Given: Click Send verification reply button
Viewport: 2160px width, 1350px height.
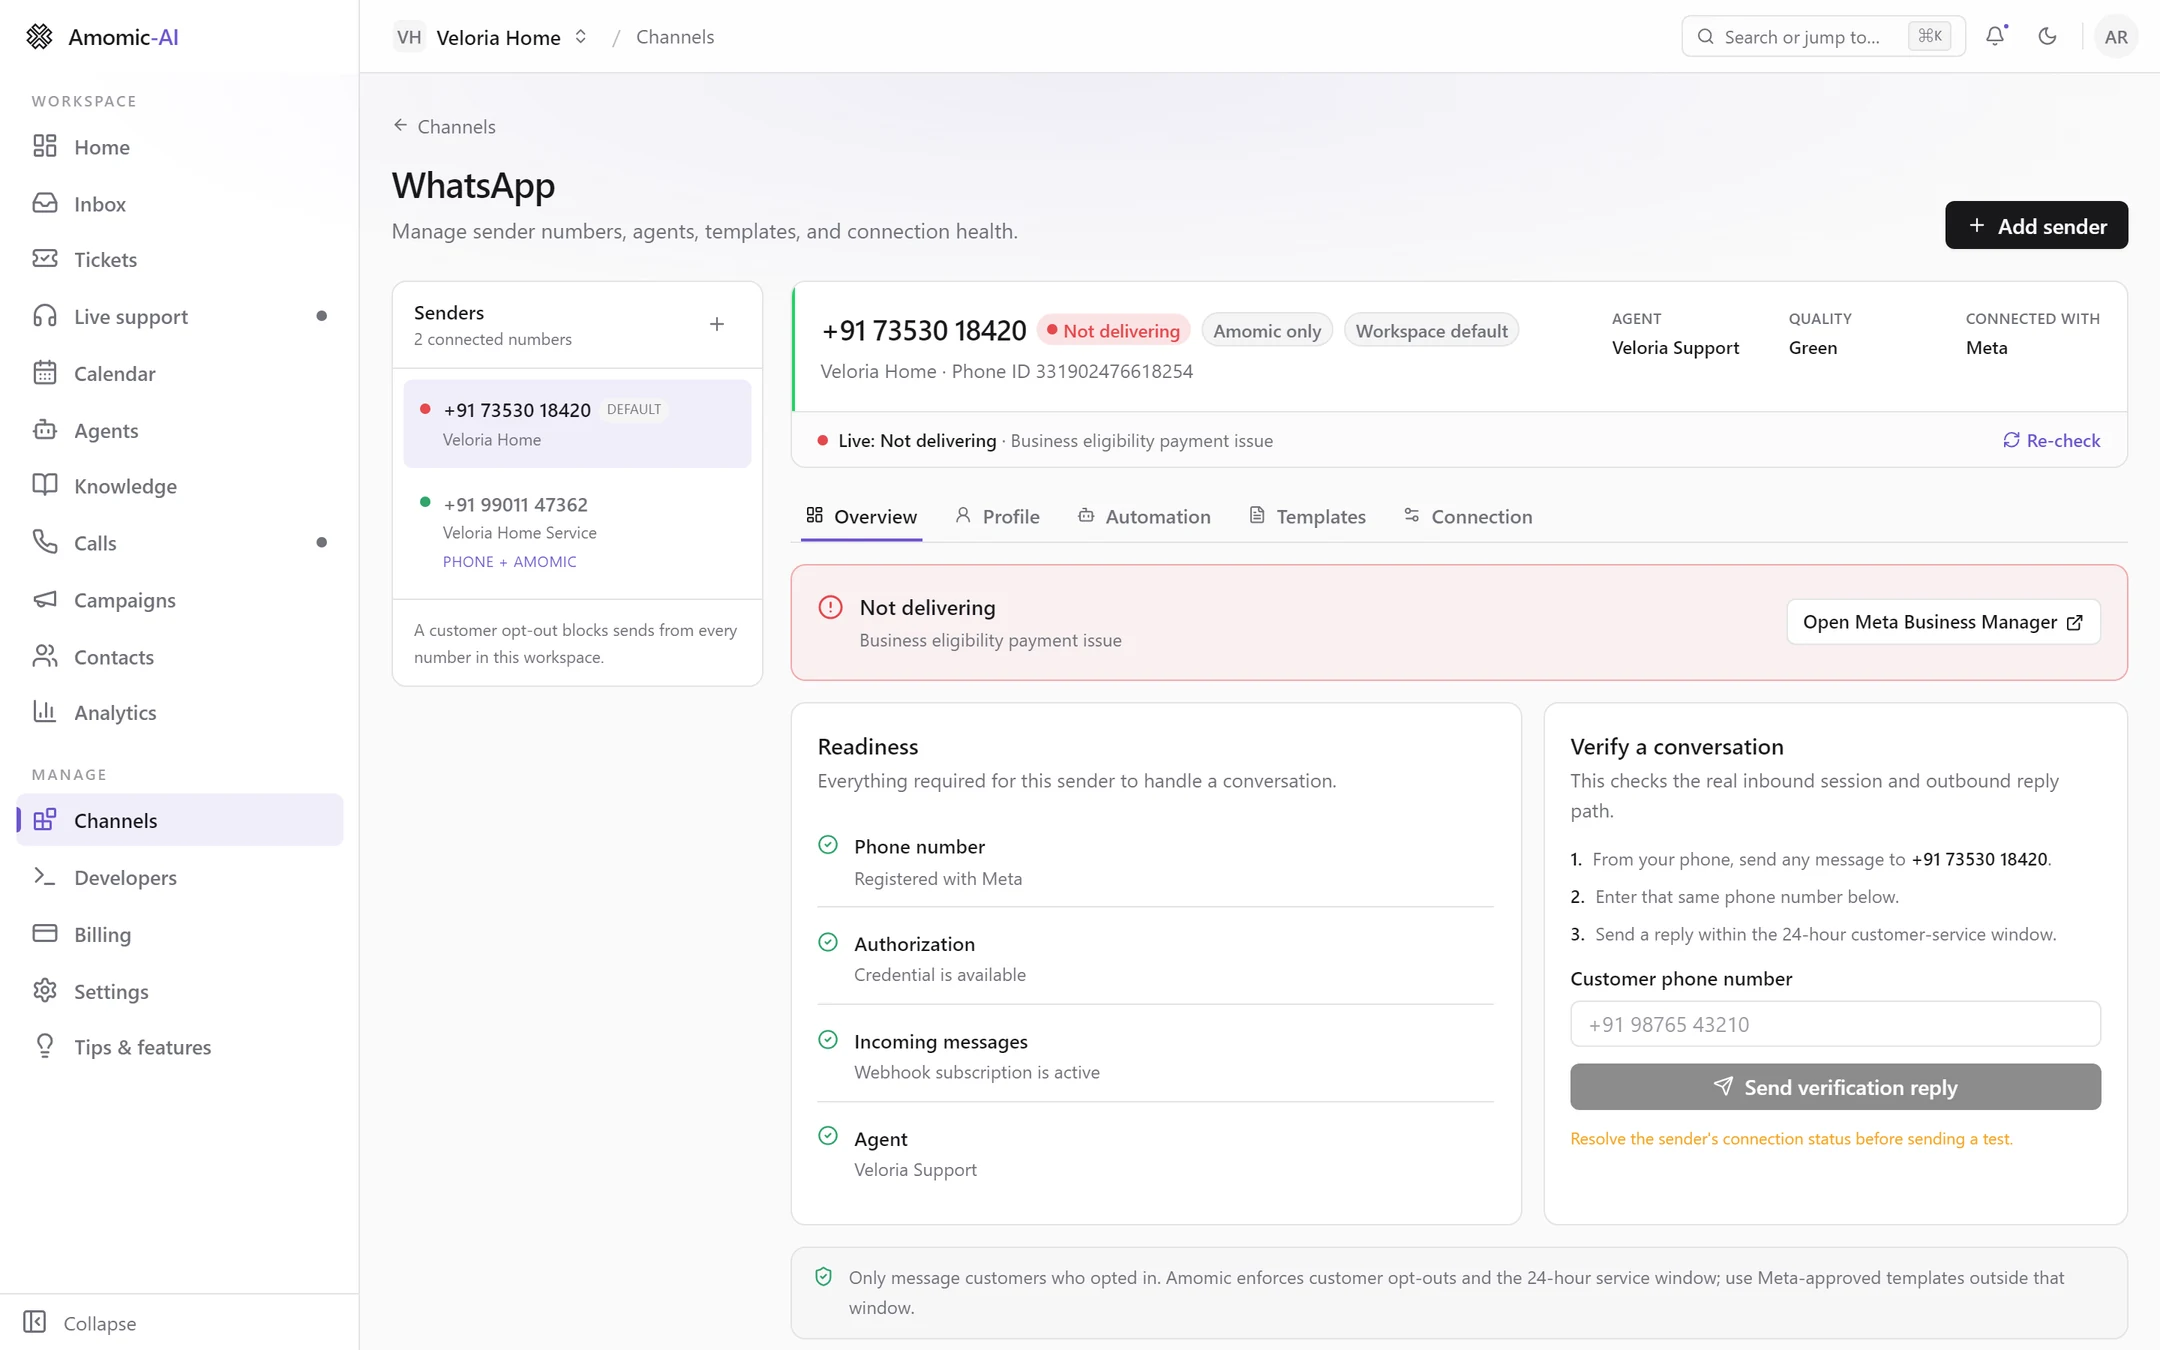Looking at the screenshot, I should [1835, 1087].
